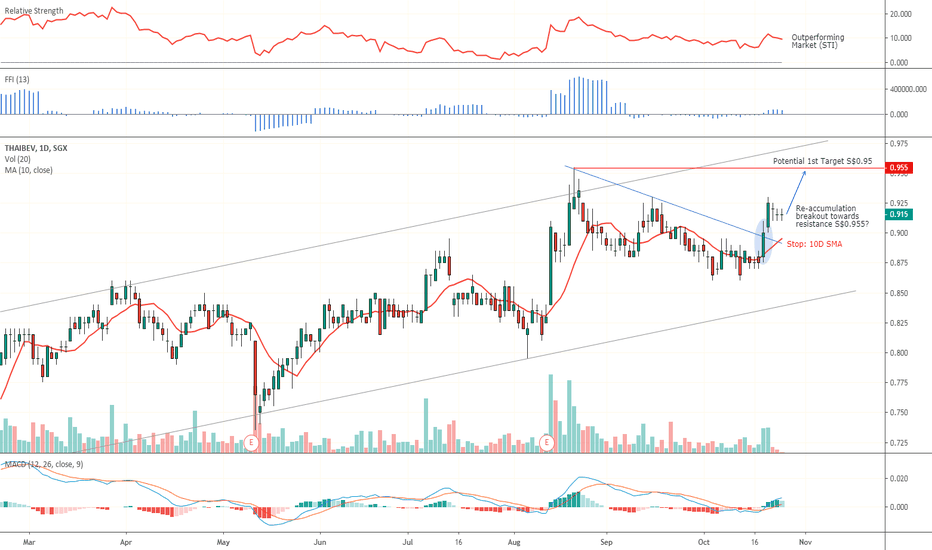Click the 0.750 price axis label

click(x=898, y=412)
